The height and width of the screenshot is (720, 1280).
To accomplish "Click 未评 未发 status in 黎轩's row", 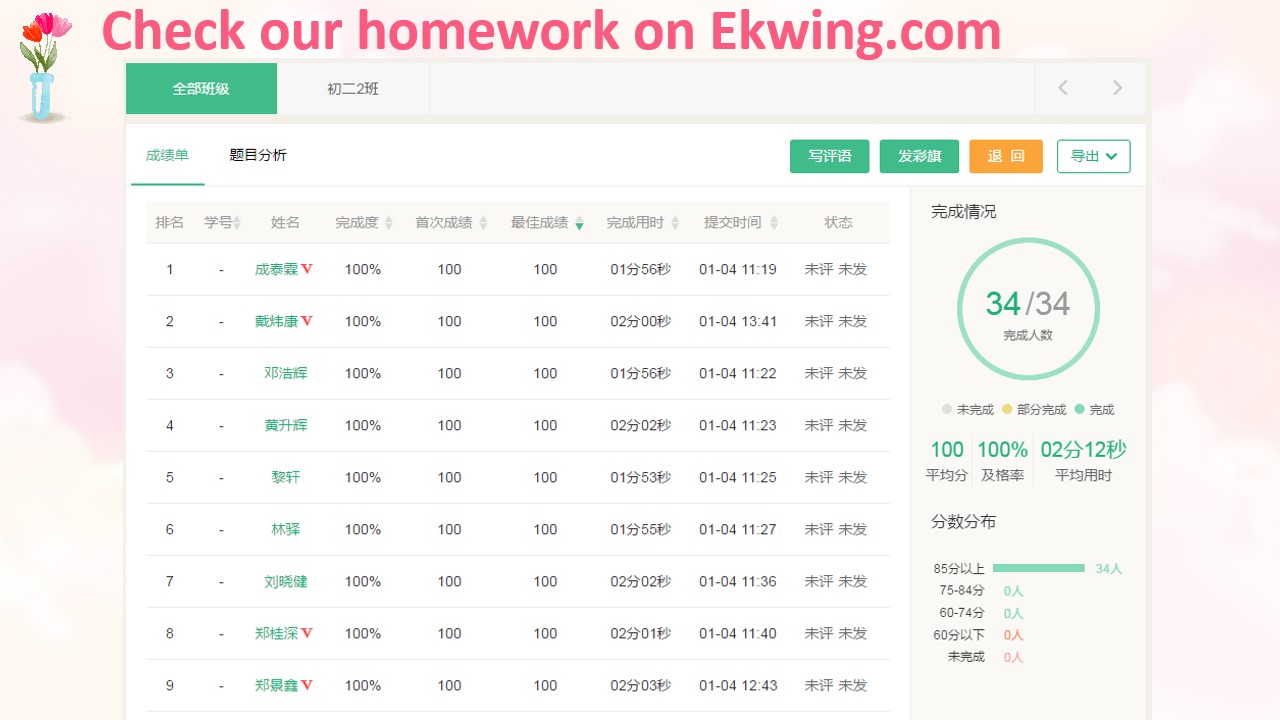I will (x=836, y=477).
